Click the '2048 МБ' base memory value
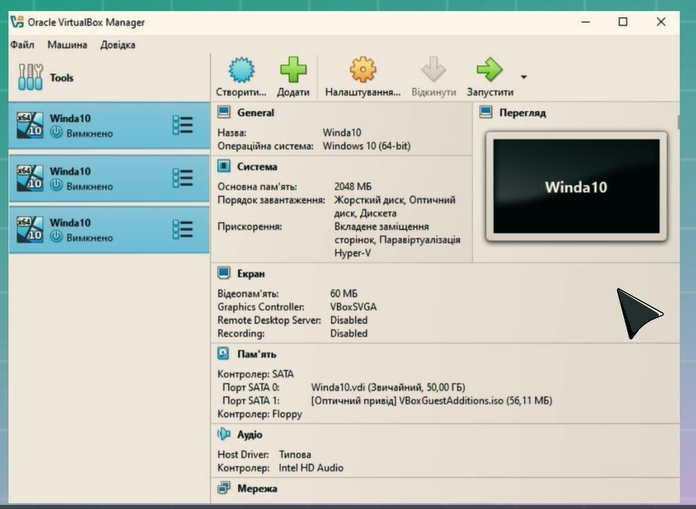 (353, 186)
